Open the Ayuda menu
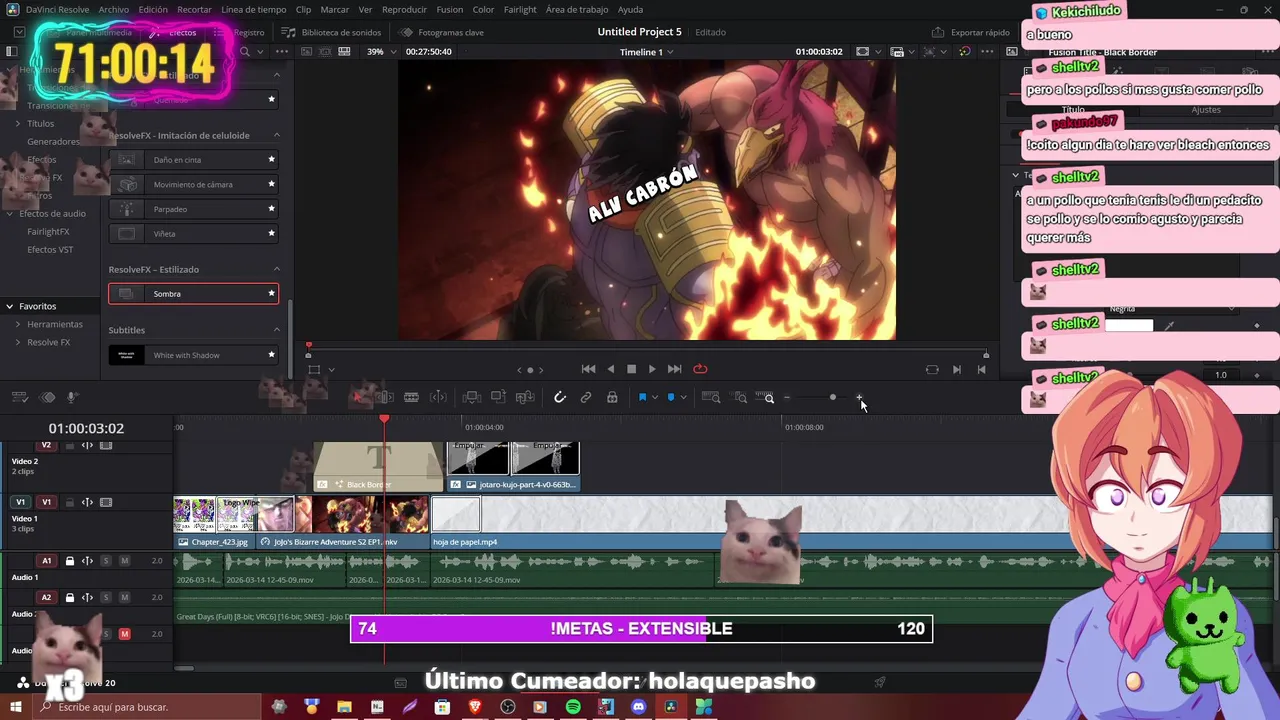The image size is (1280, 720). tap(631, 9)
